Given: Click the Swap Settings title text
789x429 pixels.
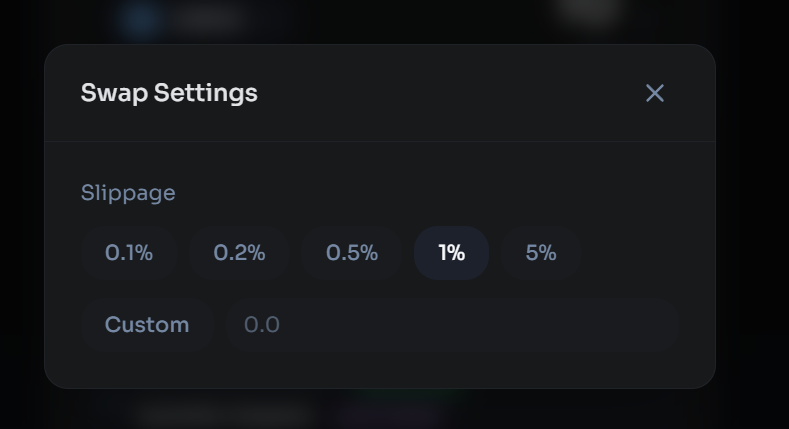Looking at the screenshot, I should 169,93.
